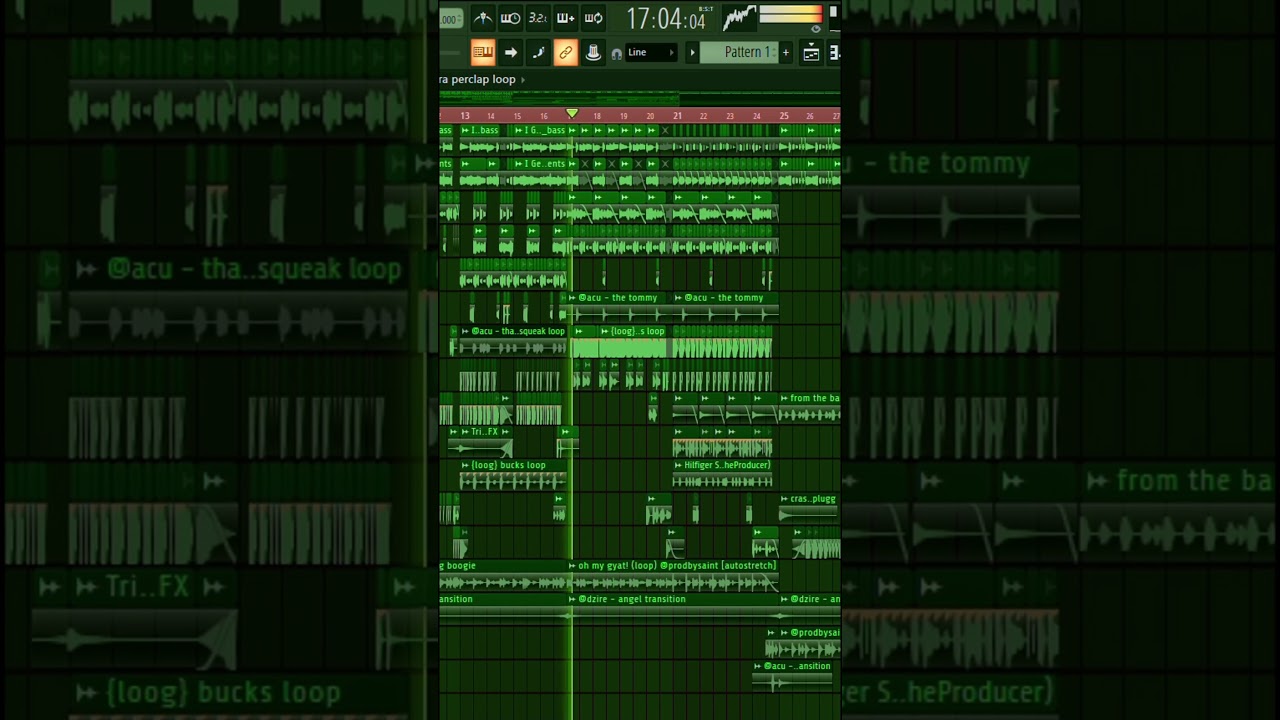
Task: Toggle multilink to controllers chain icon
Action: [x=565, y=52]
